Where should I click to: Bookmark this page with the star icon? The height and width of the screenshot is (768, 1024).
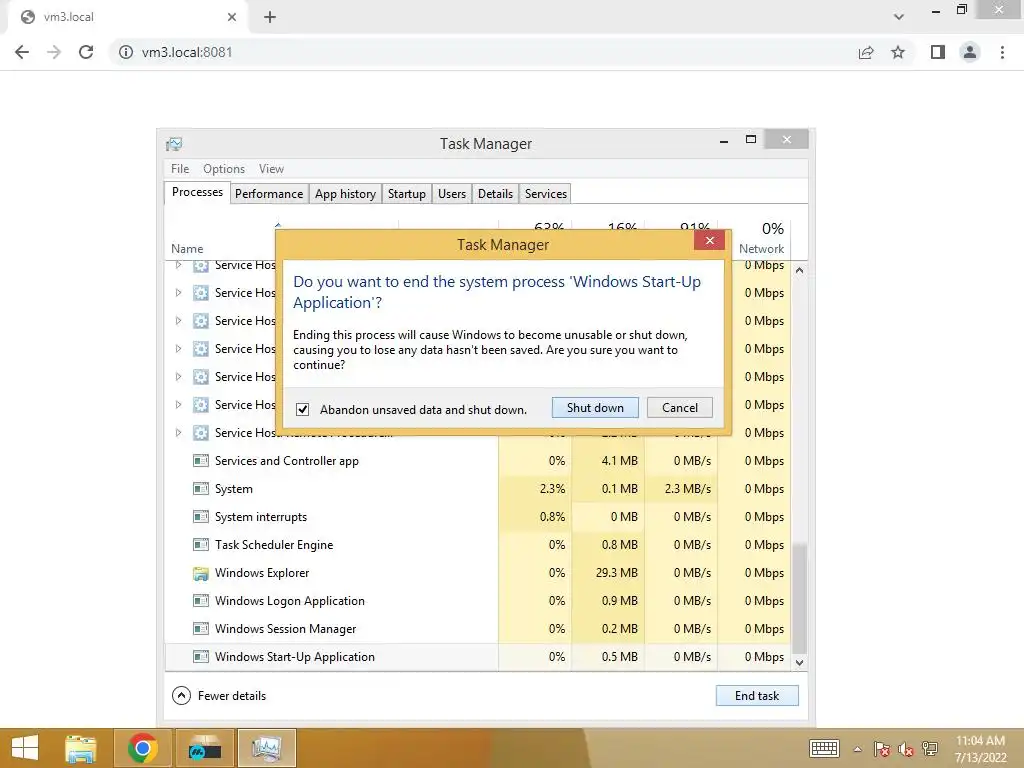[x=898, y=52]
